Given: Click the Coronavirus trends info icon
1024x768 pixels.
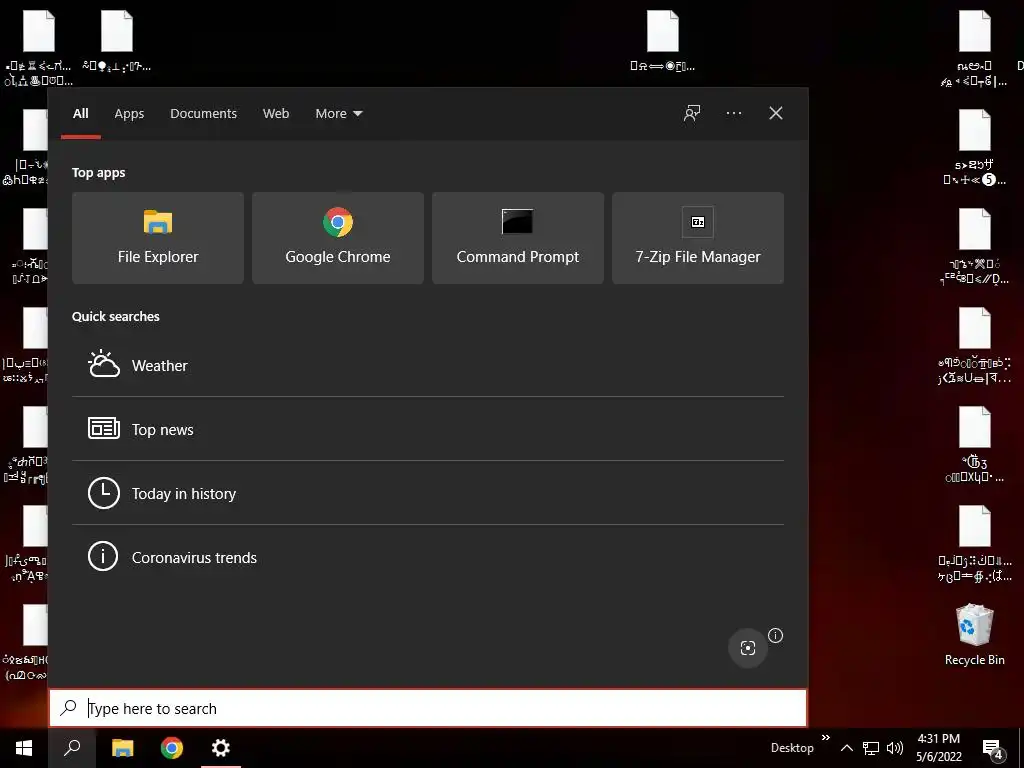Looking at the screenshot, I should pos(103,556).
